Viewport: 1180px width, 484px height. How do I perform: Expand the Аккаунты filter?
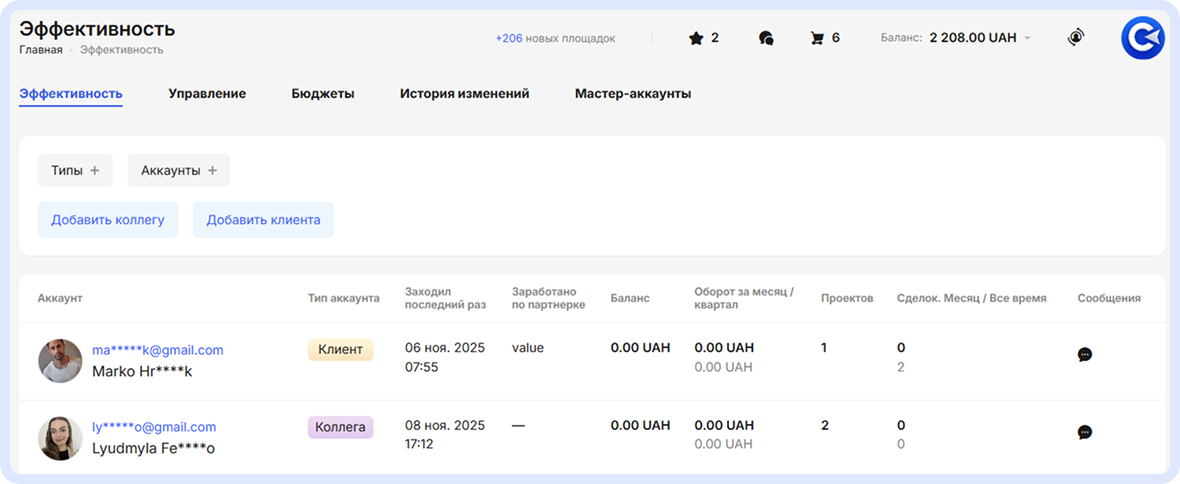[x=178, y=170]
